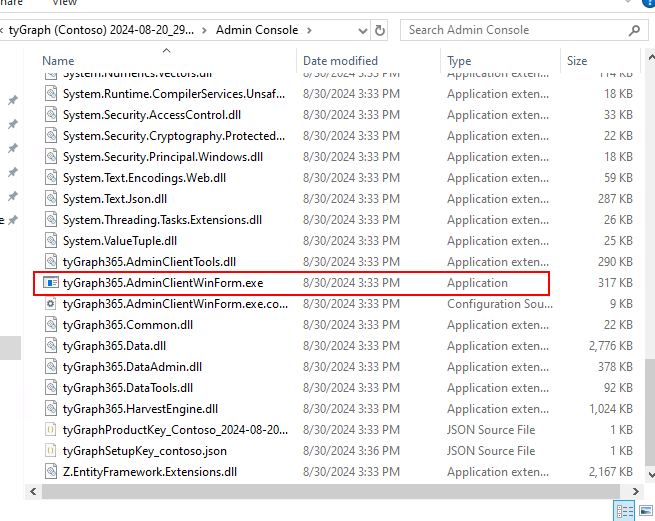The image size is (655, 521).
Task: Click the tyGraphSetupKey_contoso.json file icon
Action: pos(51,451)
